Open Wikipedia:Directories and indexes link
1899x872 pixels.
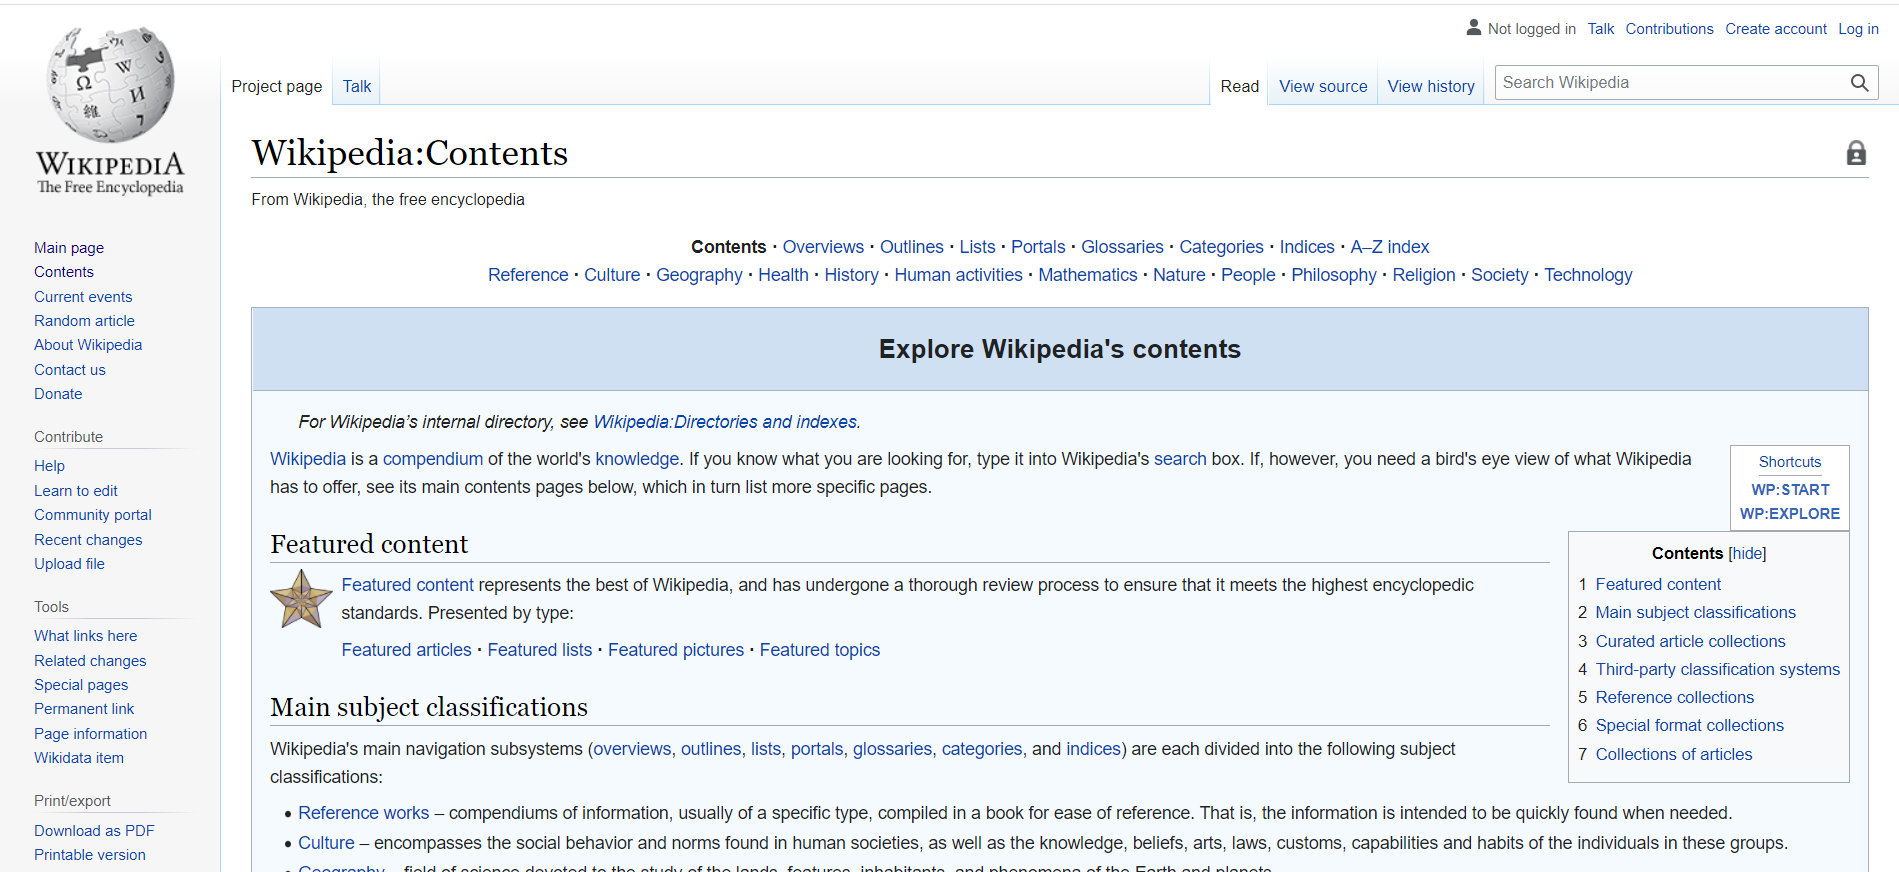click(725, 422)
